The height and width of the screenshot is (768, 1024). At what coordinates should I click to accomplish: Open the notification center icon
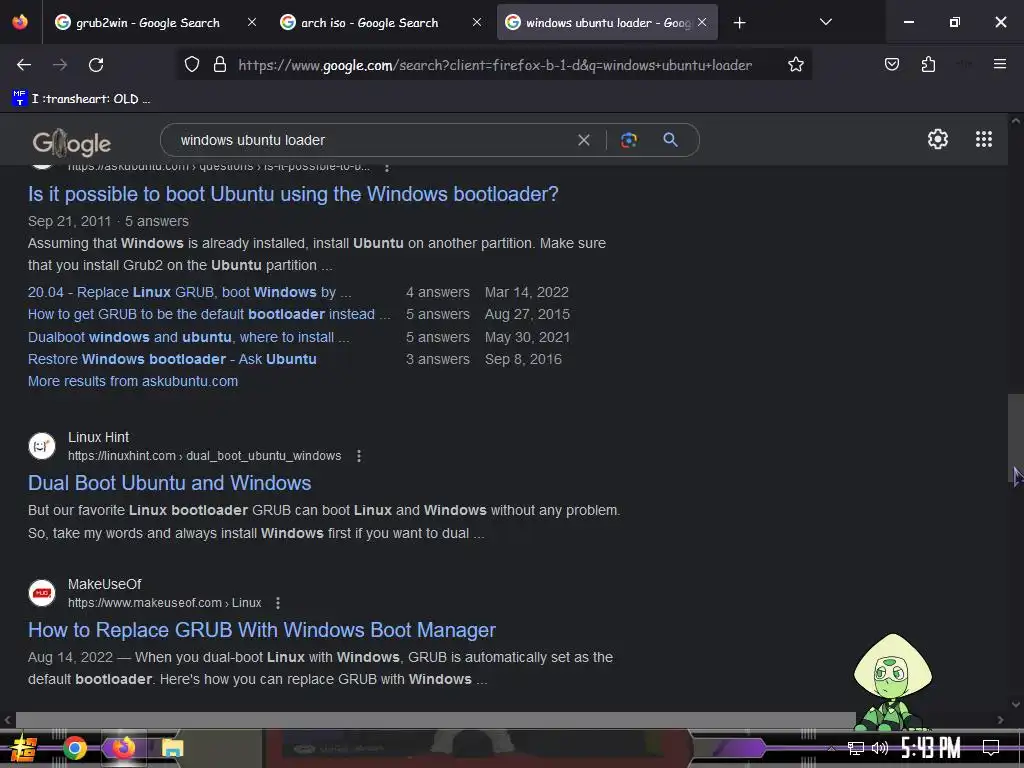991,748
